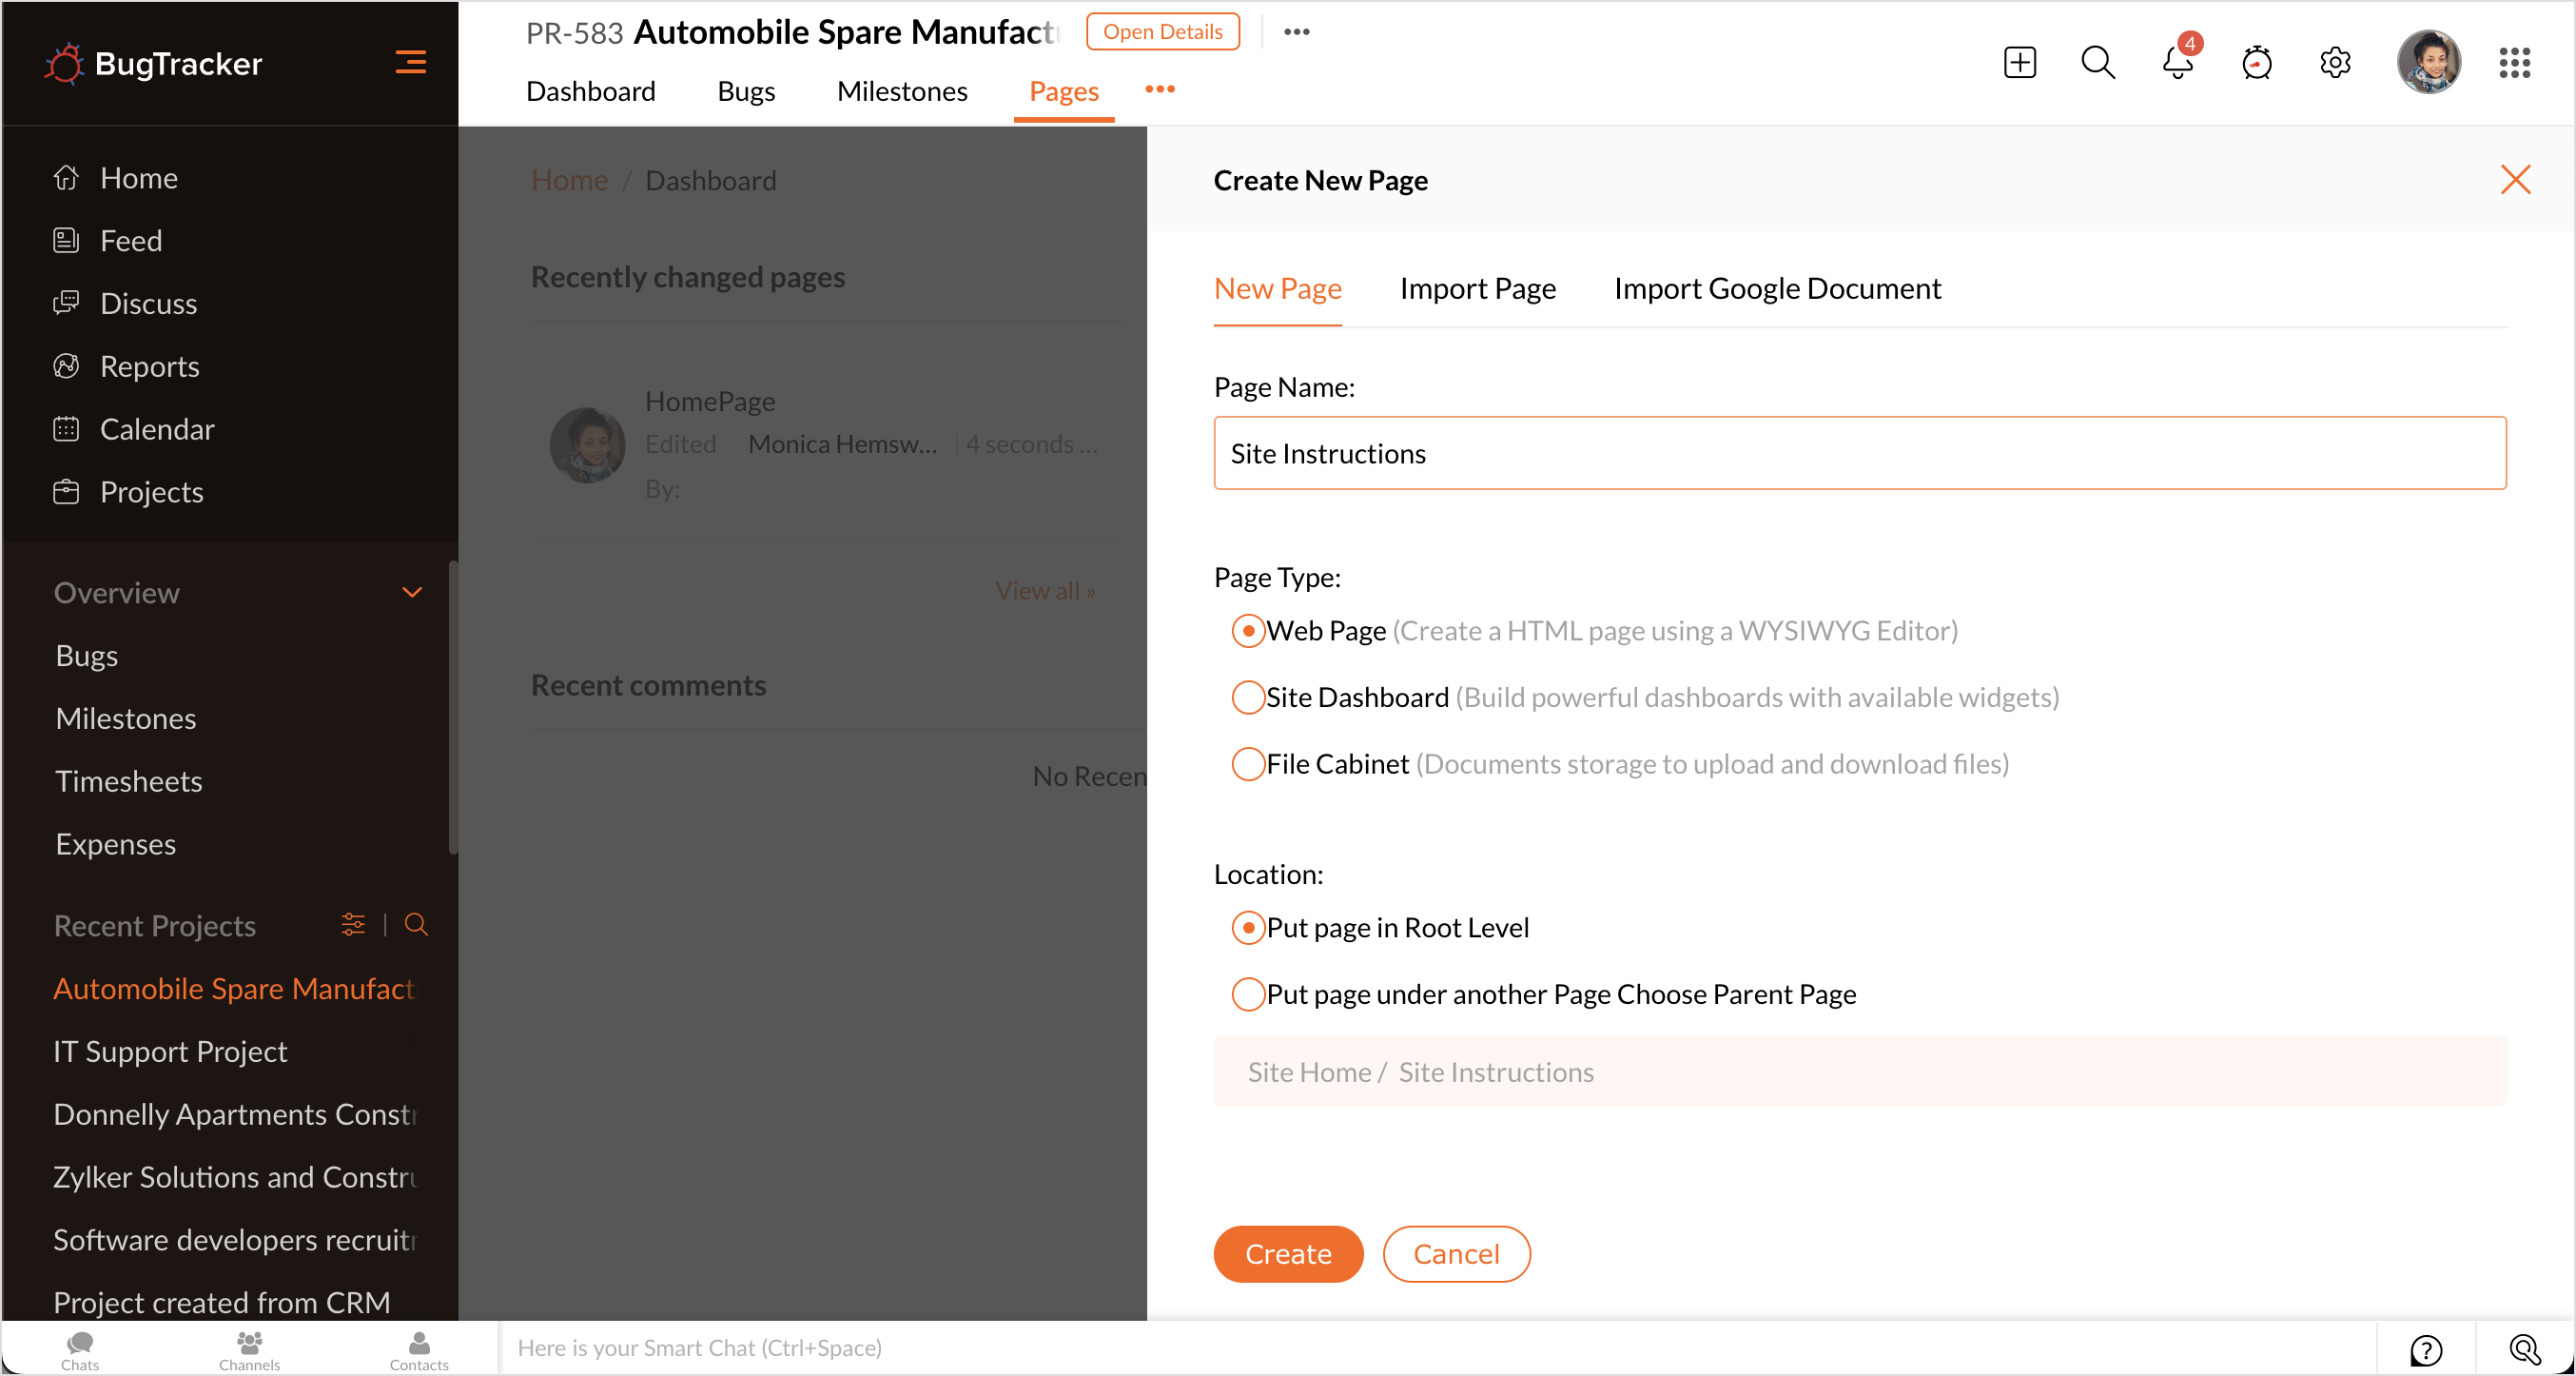Choose Put page under another Page
2576x1376 pixels.
[x=1247, y=994]
